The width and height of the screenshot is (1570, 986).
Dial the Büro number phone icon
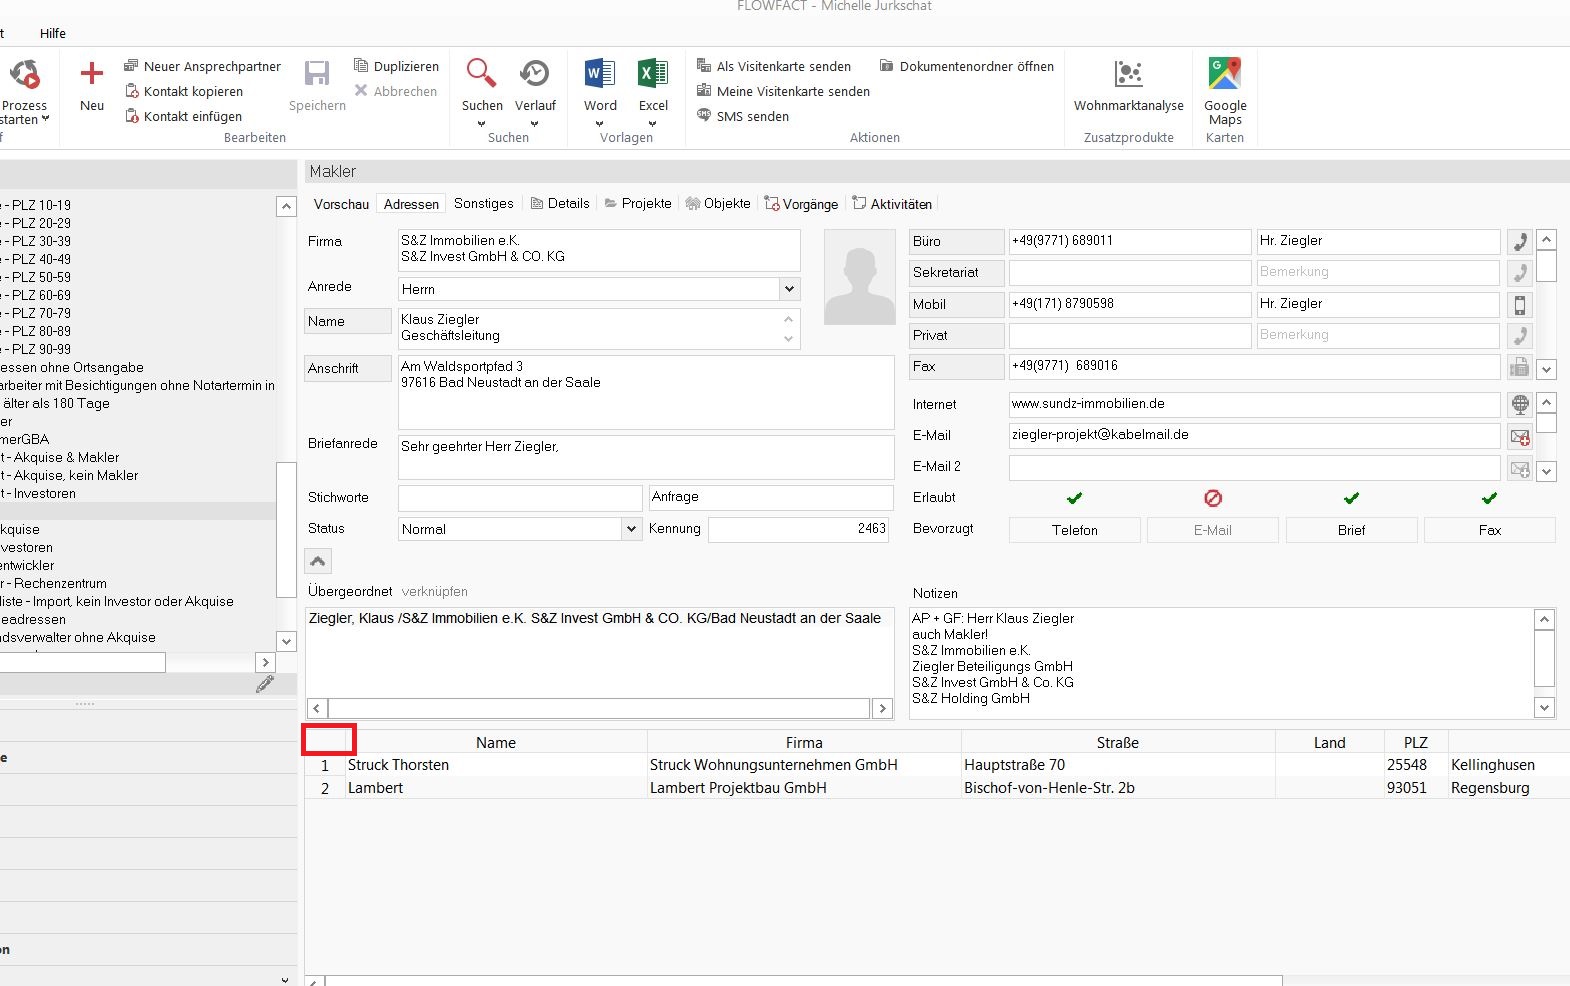pyautogui.click(x=1519, y=242)
